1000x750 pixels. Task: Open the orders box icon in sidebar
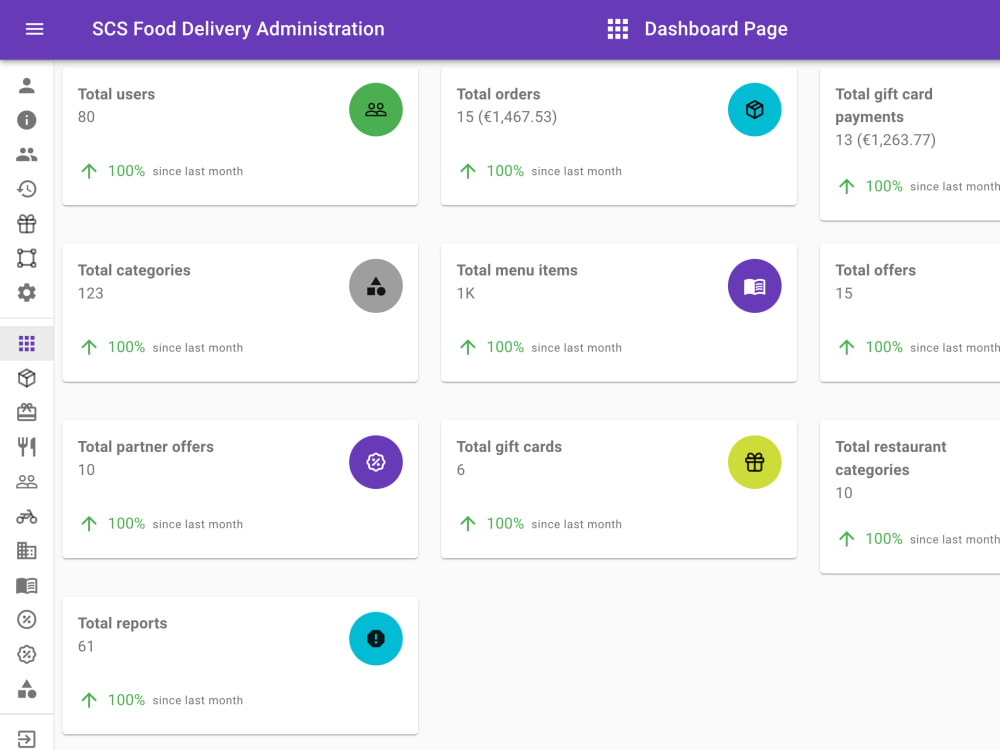(x=27, y=378)
